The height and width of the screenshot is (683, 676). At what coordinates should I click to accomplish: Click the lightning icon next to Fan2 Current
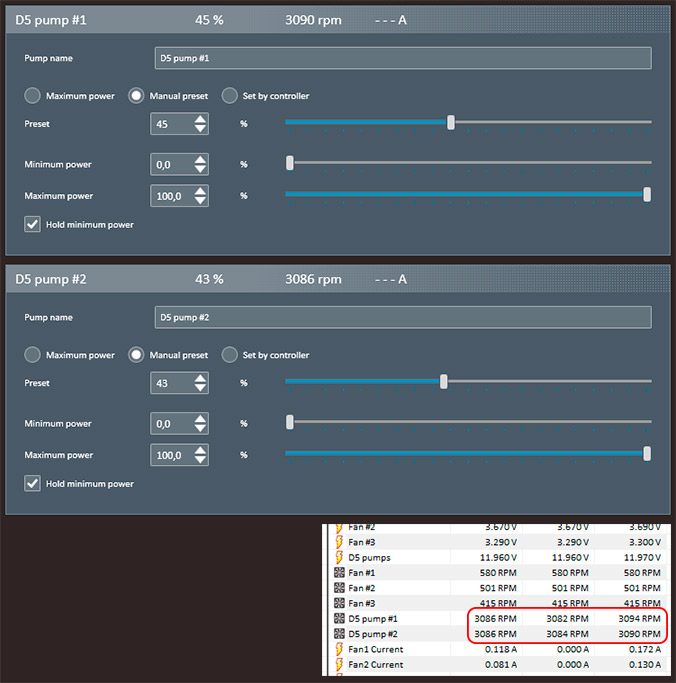coord(339,664)
